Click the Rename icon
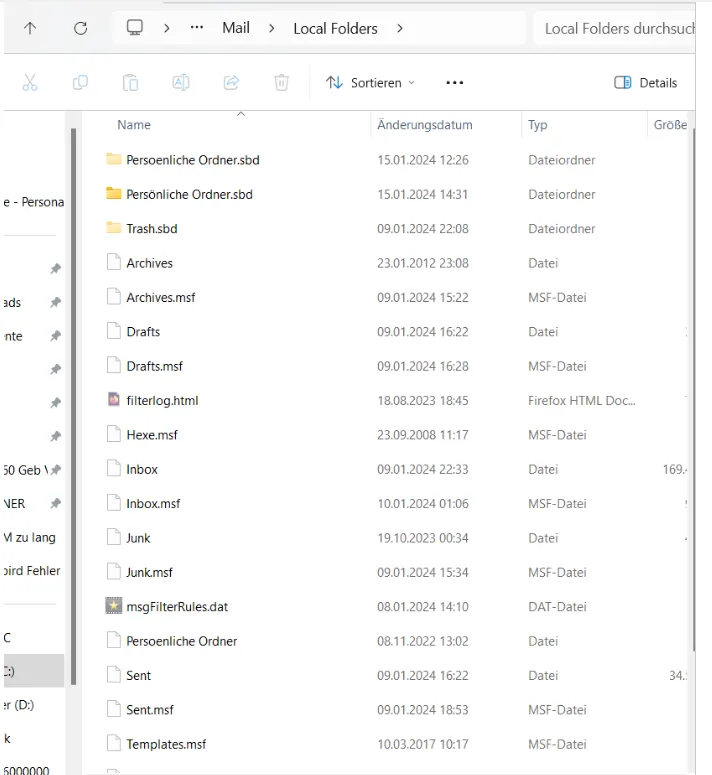The image size is (712, 775). pos(181,83)
